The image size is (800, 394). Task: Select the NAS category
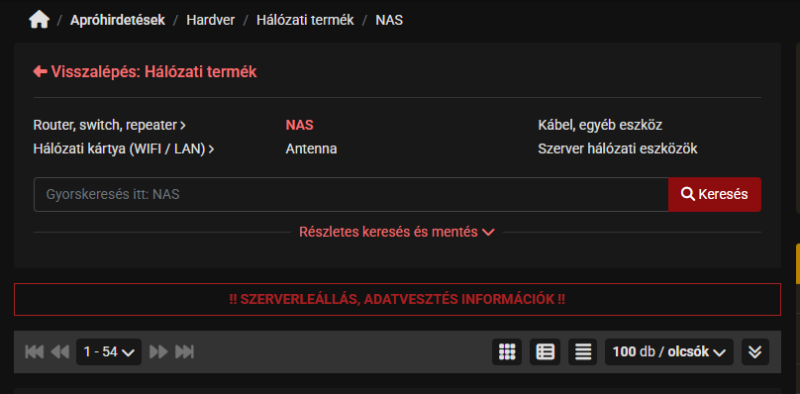click(299, 125)
